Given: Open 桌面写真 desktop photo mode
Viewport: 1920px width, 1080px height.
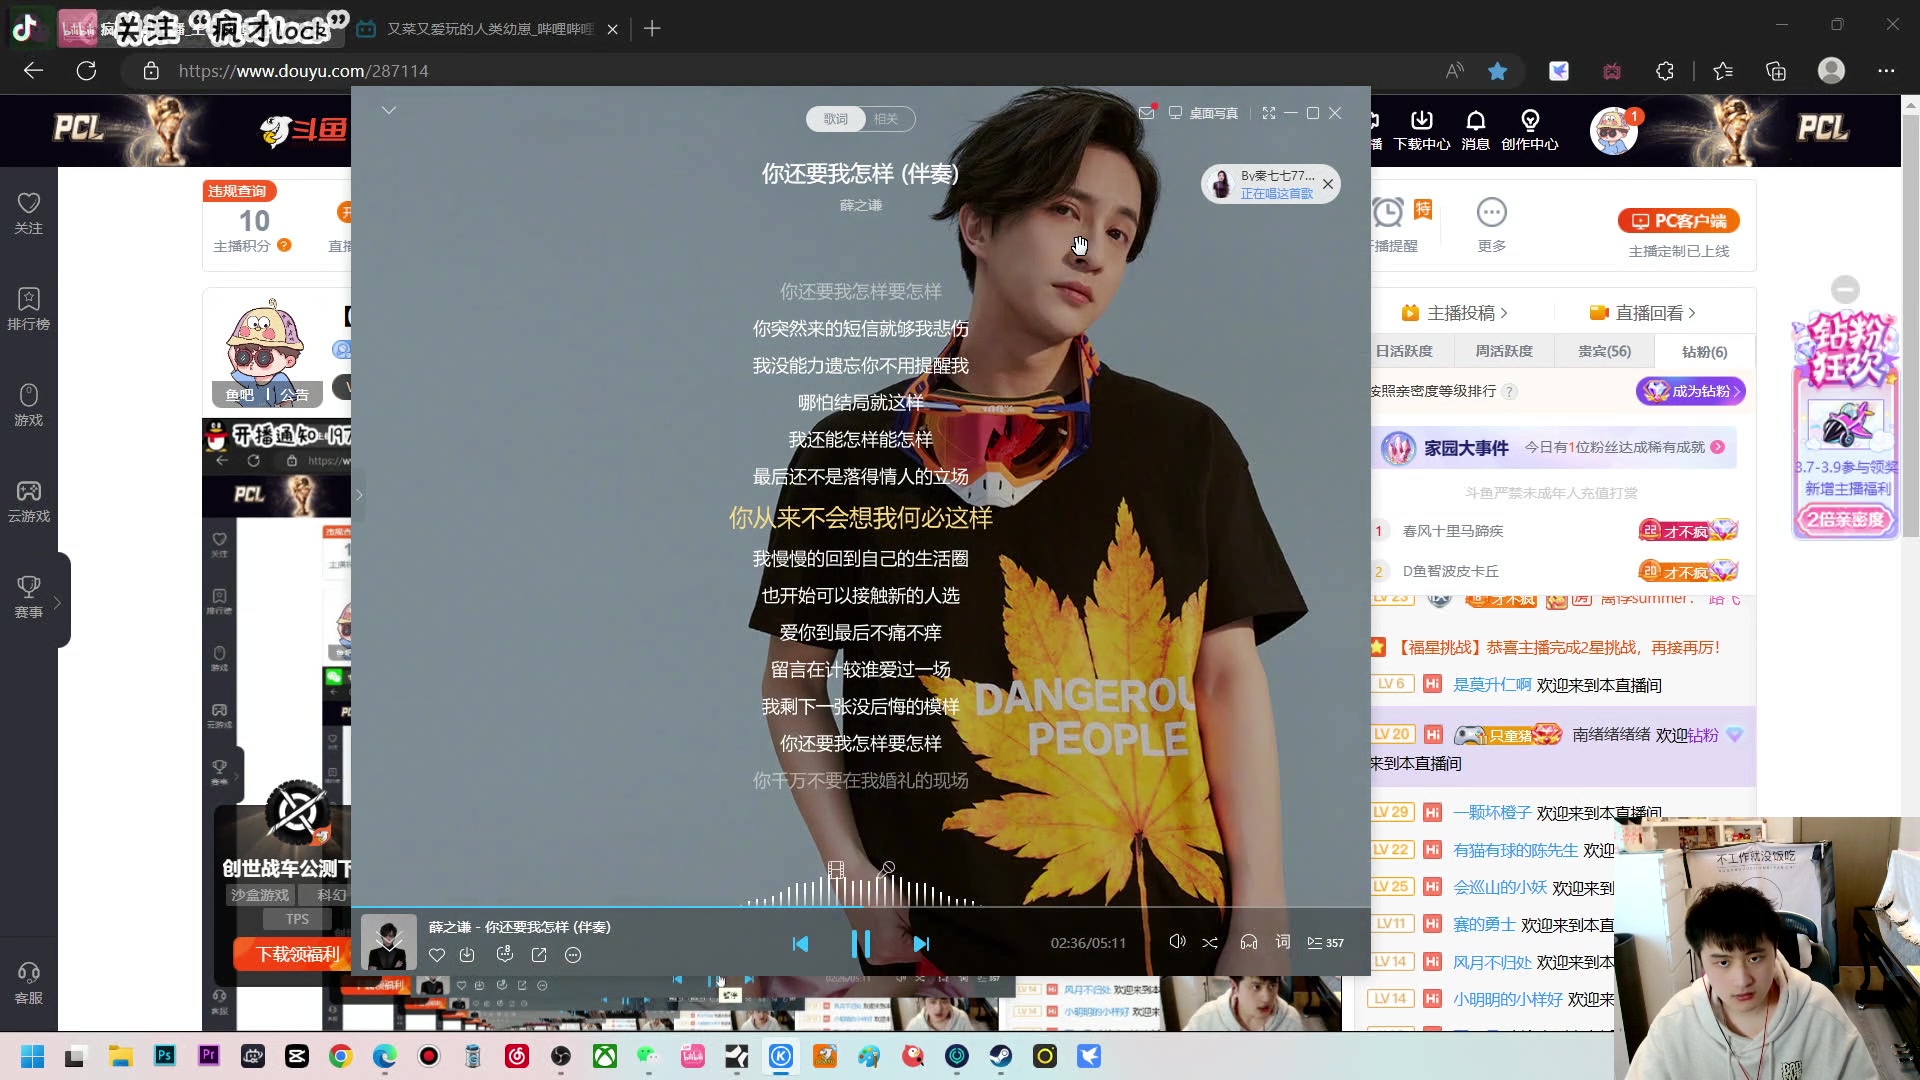Looking at the screenshot, I should (x=1204, y=113).
